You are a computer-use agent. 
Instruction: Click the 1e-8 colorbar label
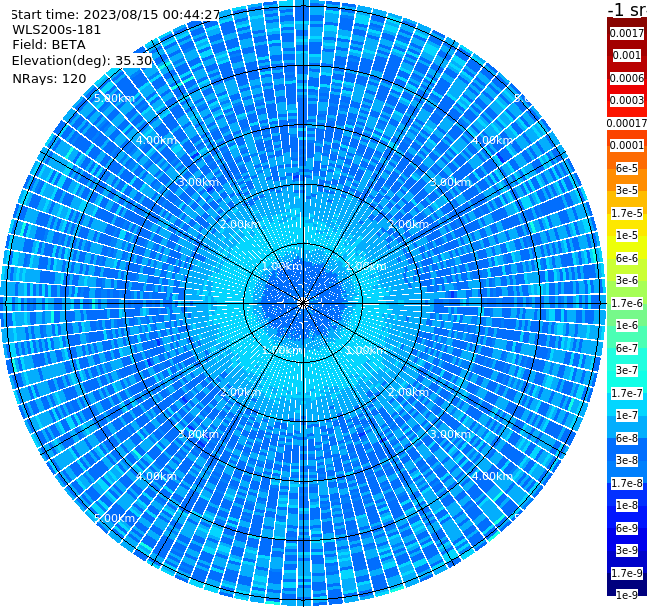tap(627, 505)
